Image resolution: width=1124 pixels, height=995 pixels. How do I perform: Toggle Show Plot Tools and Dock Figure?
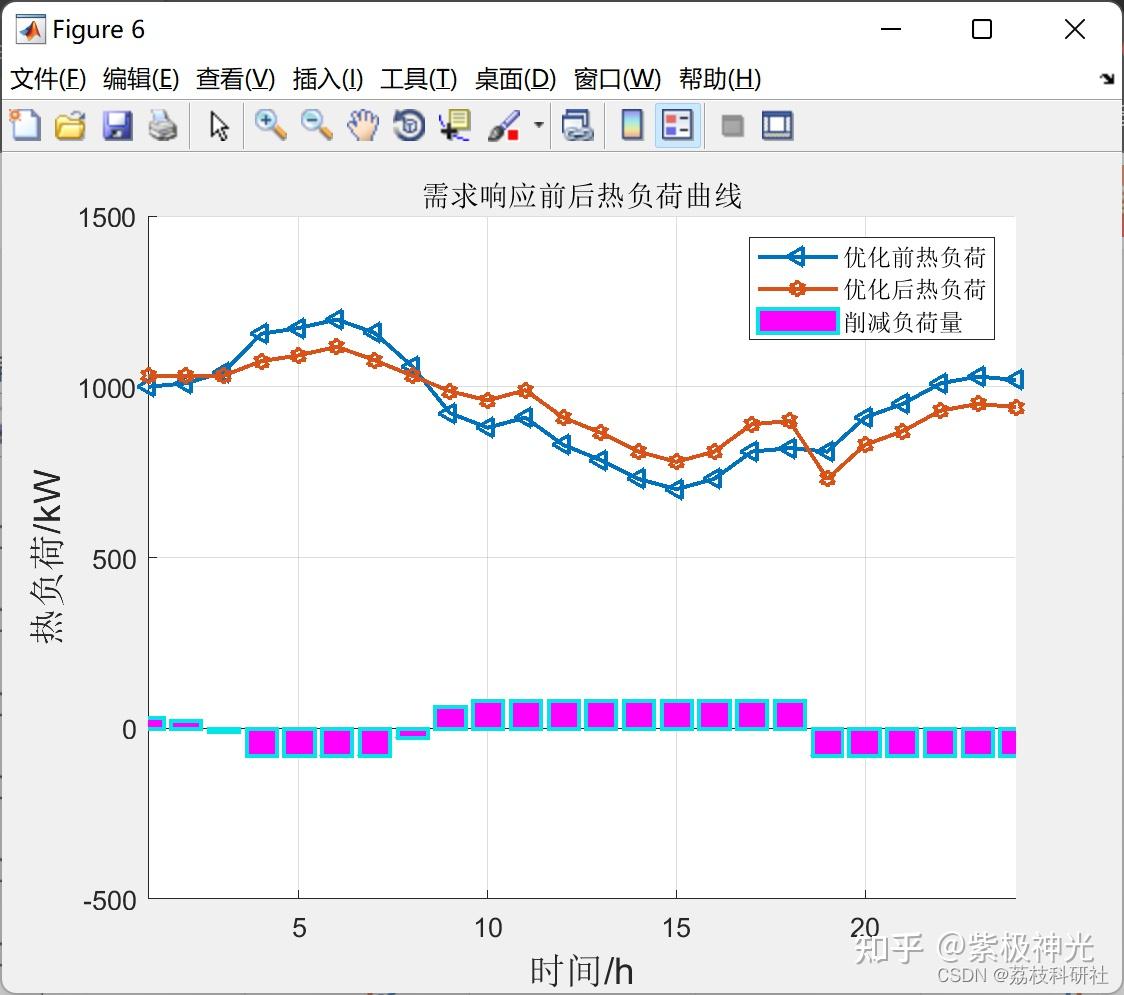777,125
